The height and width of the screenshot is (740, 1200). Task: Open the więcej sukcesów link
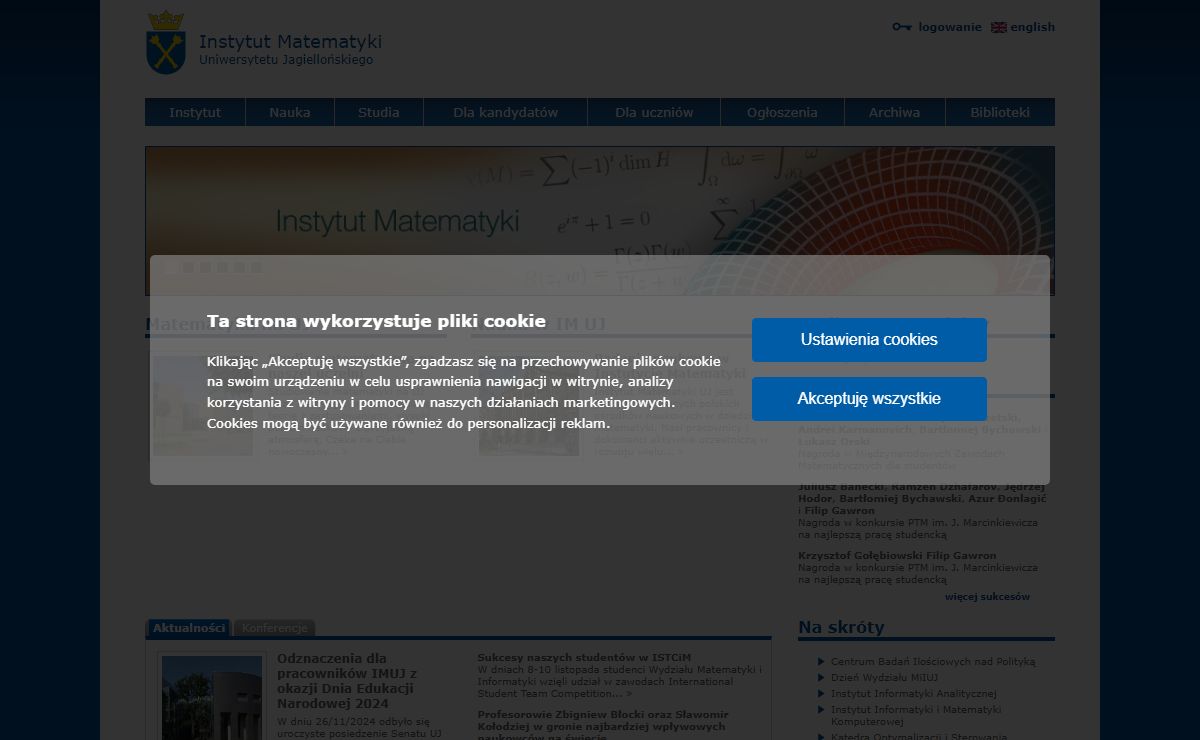coord(987,597)
